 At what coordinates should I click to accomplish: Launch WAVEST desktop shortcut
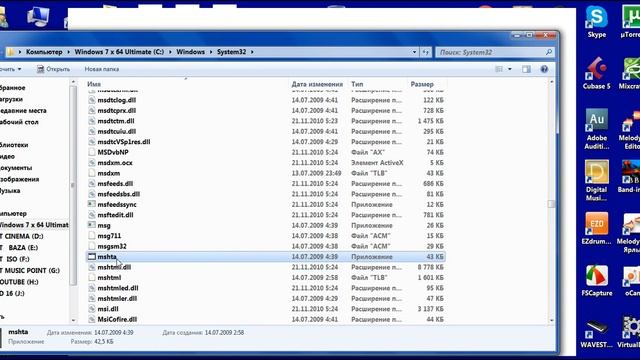coord(596,334)
